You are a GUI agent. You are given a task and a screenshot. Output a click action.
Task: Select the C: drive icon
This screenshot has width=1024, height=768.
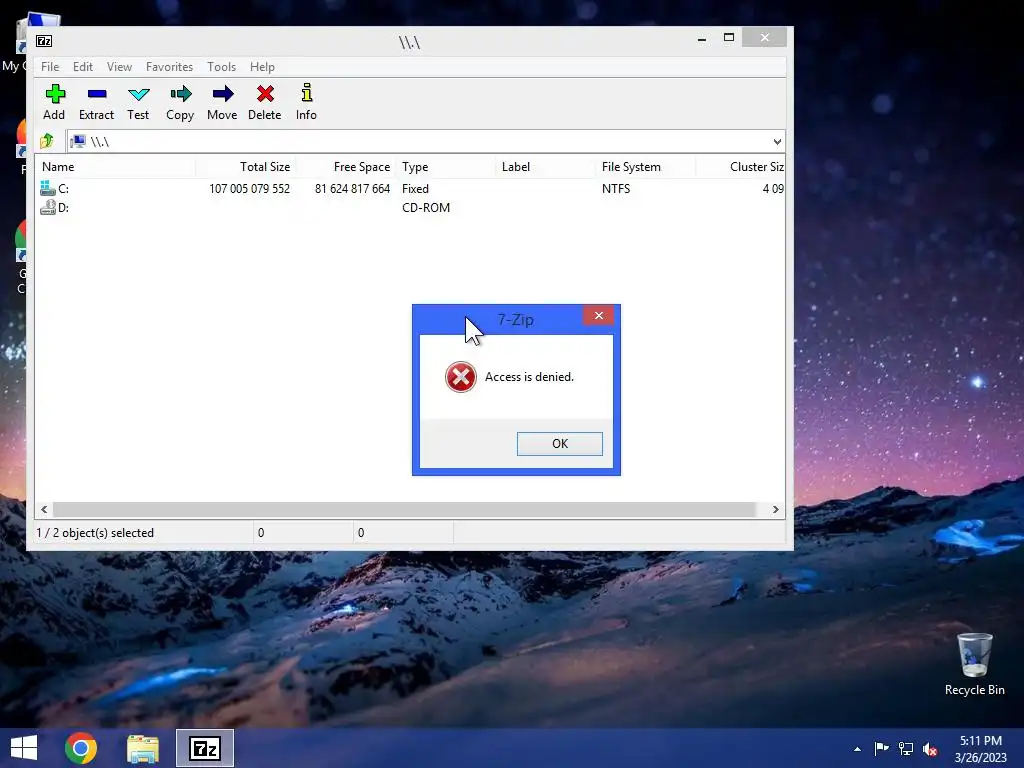(48, 188)
